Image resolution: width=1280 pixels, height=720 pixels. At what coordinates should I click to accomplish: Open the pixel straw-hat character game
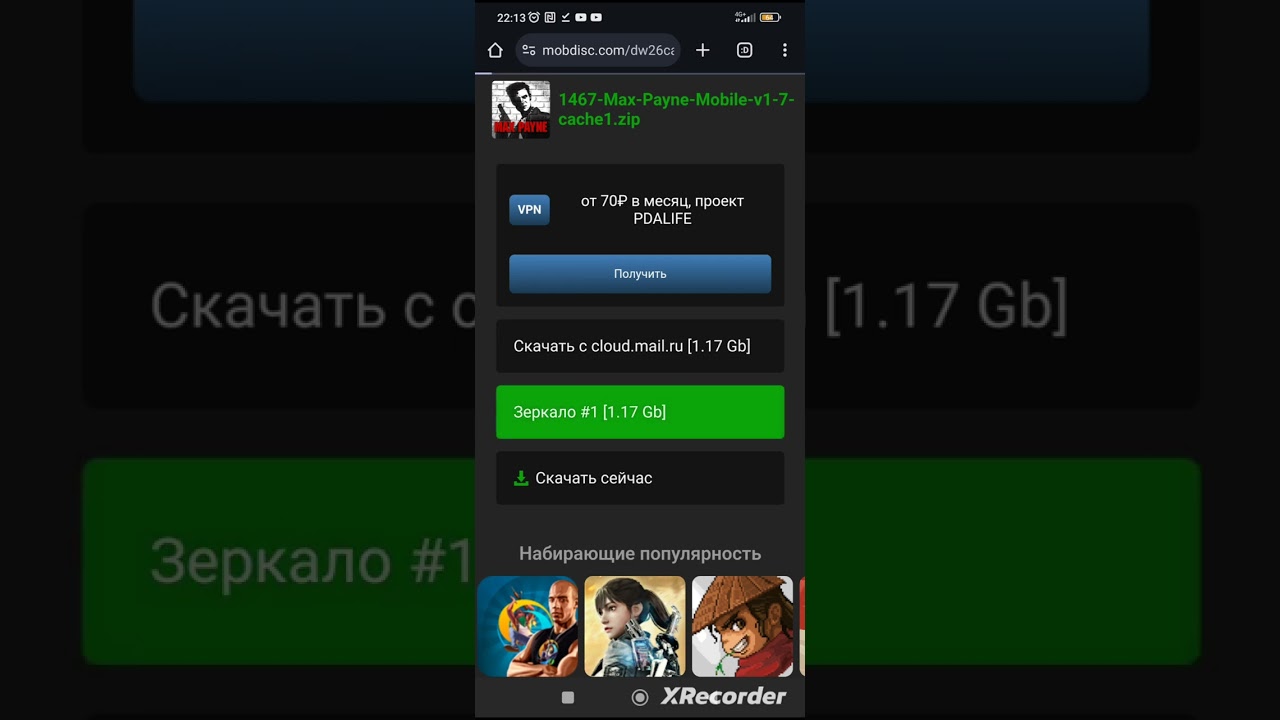click(x=742, y=626)
